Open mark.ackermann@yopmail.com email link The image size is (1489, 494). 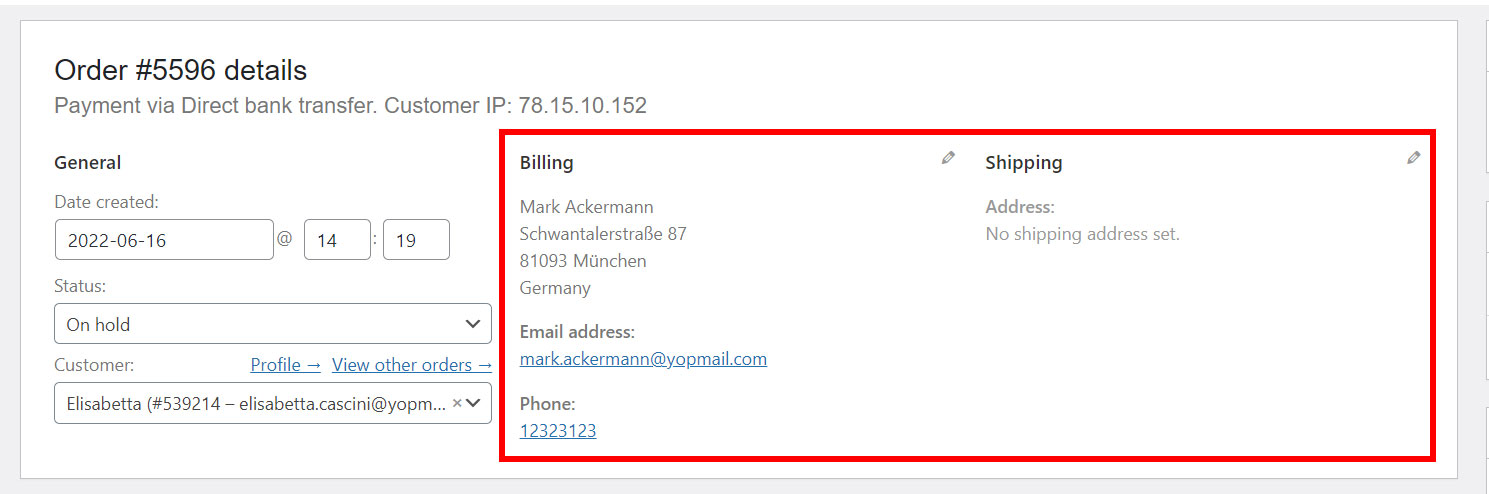(643, 359)
